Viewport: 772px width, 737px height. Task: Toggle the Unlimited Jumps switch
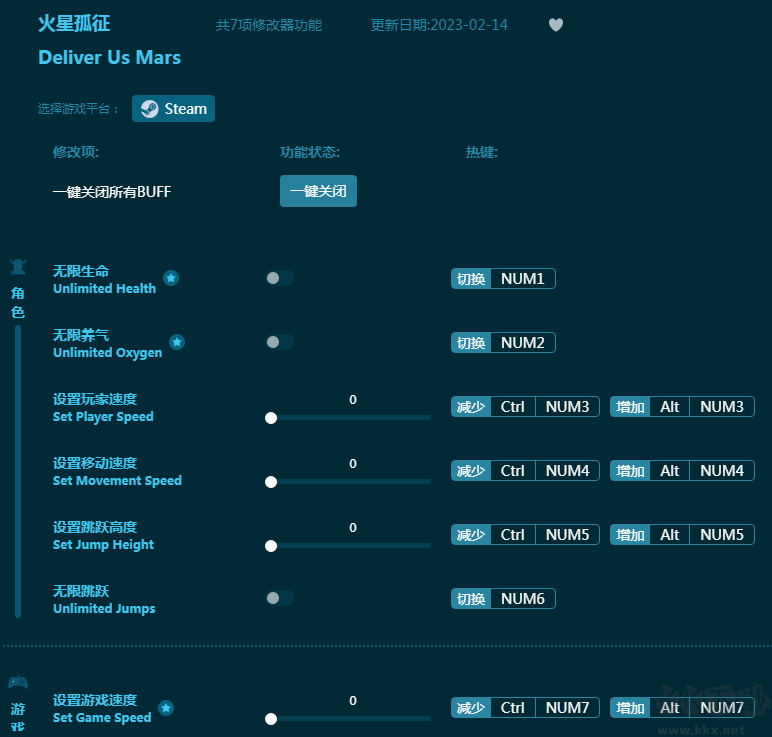click(x=279, y=598)
